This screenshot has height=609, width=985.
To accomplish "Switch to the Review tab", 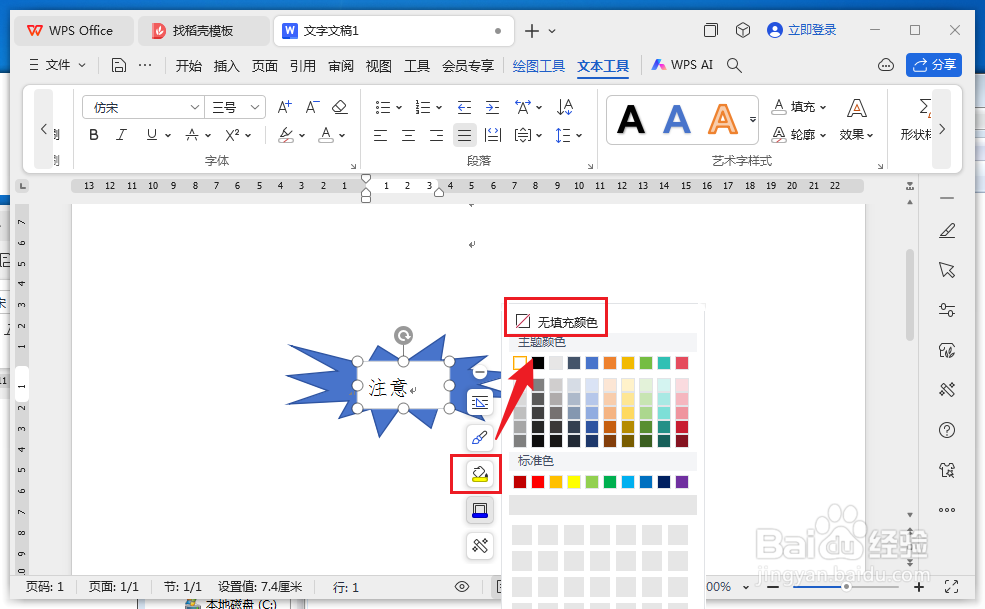I will (x=340, y=66).
